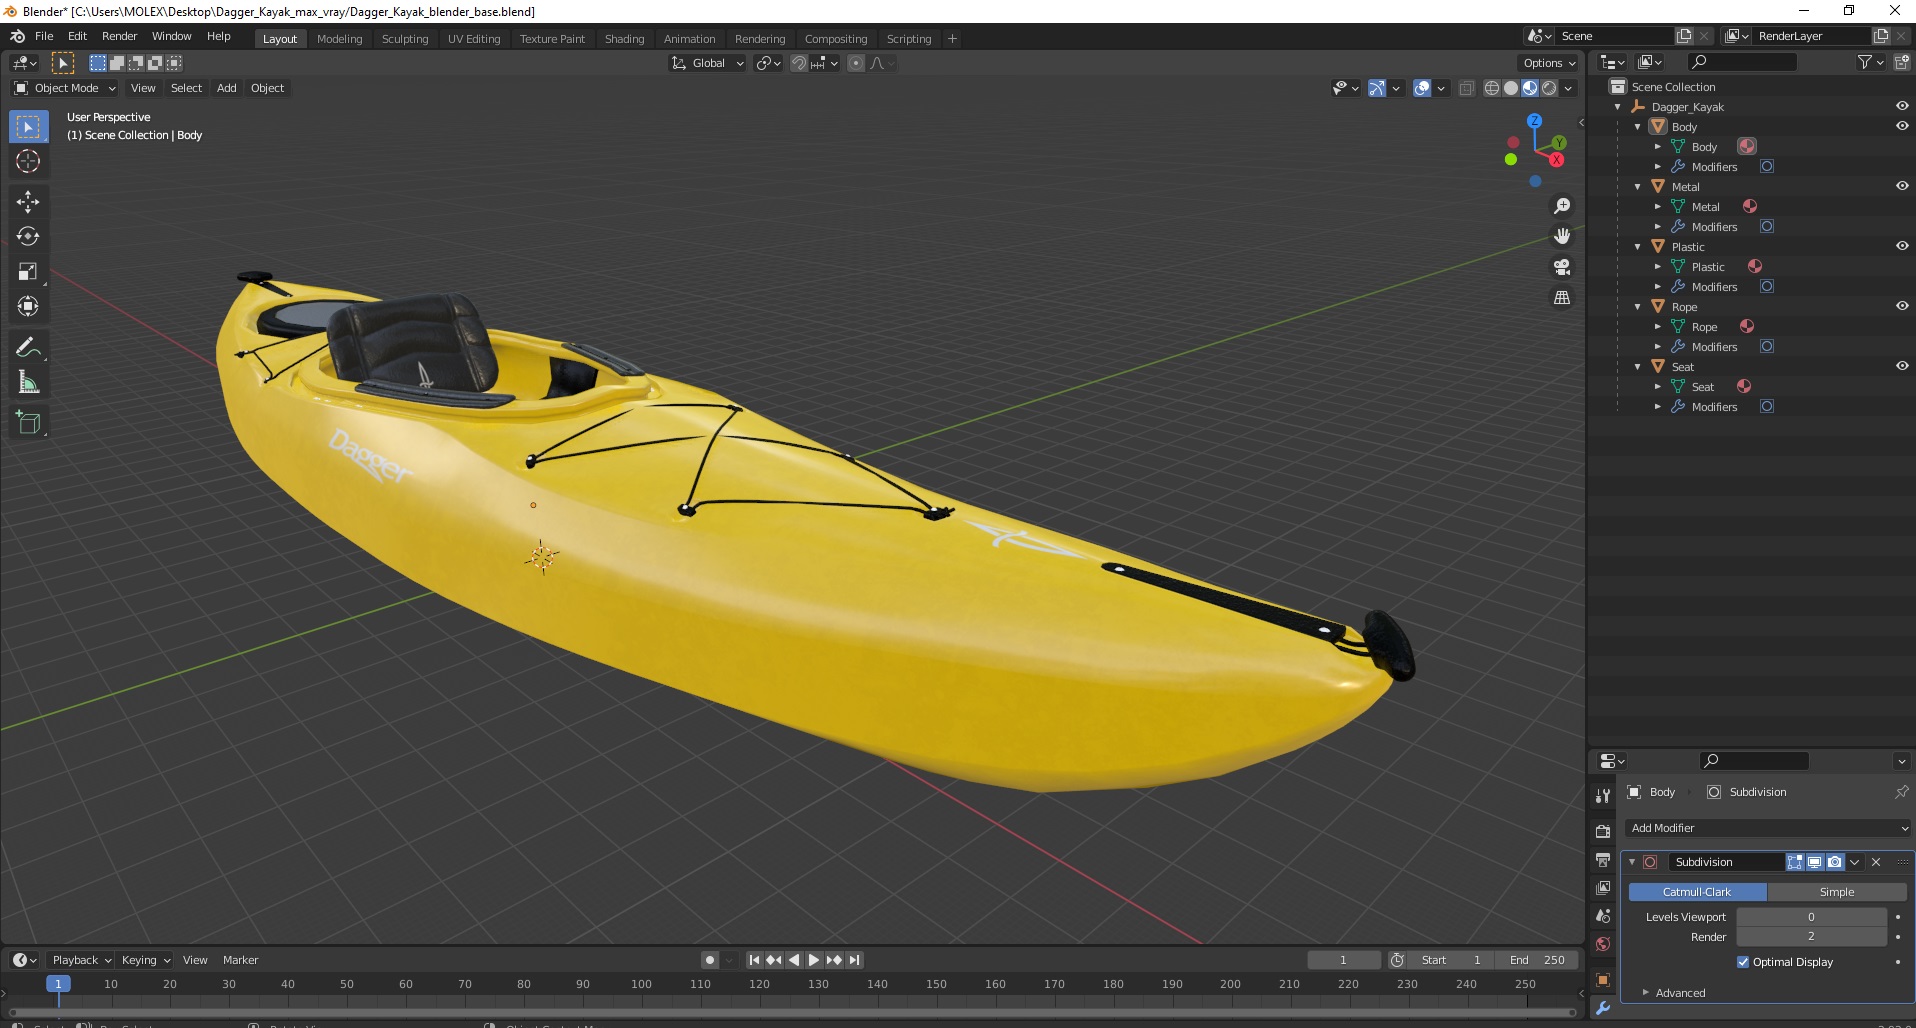Viewport: 1916px width, 1028px height.
Task: Hide the Dagger_Kayak collection eye icon
Action: pyautogui.click(x=1902, y=106)
